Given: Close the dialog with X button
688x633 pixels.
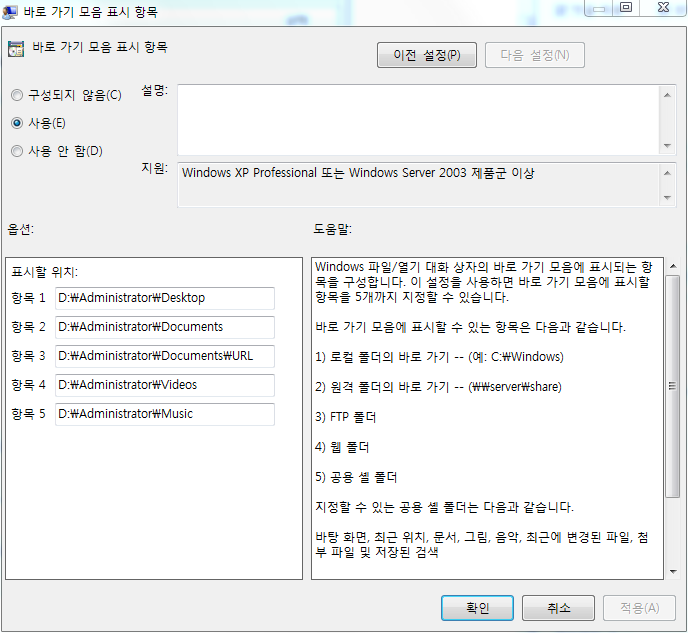Looking at the screenshot, I should (x=663, y=8).
